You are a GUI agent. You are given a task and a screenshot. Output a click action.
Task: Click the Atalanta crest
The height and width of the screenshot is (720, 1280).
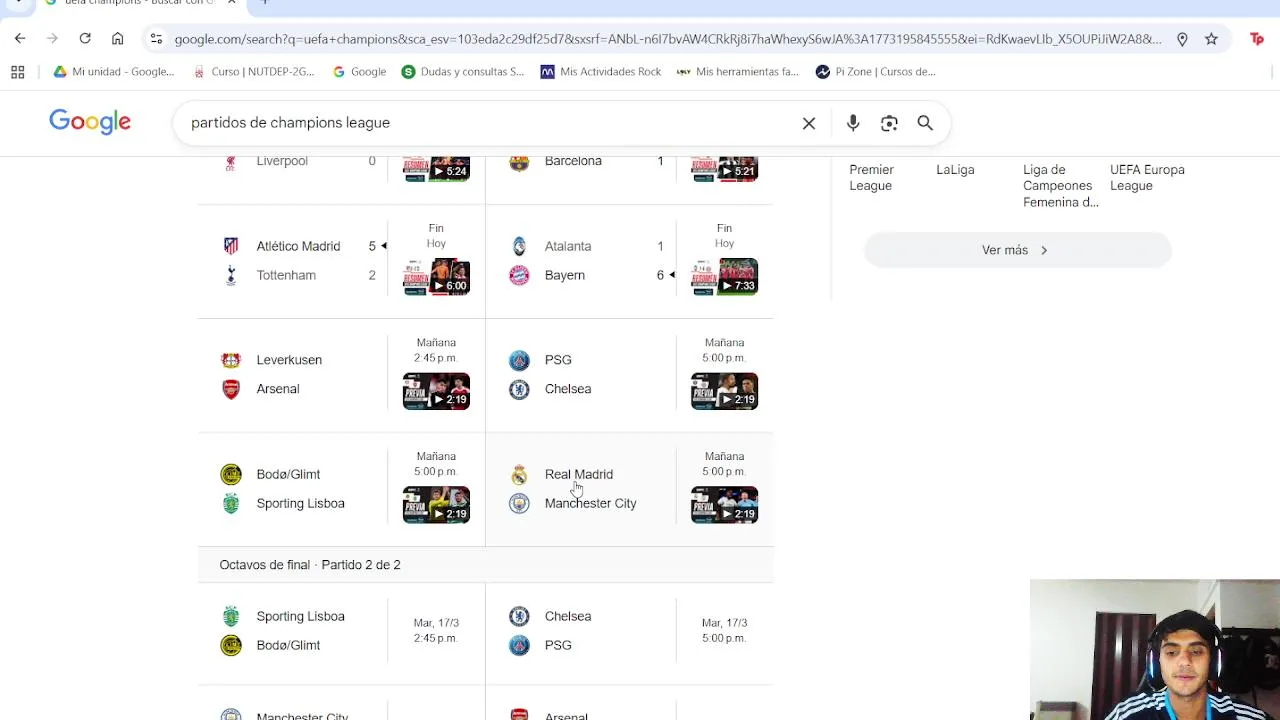[x=519, y=246]
